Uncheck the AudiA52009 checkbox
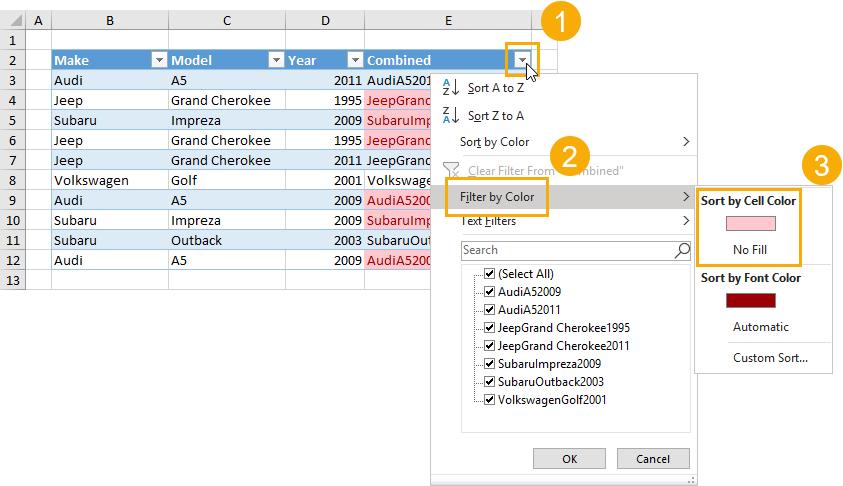843x486 pixels. [x=489, y=292]
